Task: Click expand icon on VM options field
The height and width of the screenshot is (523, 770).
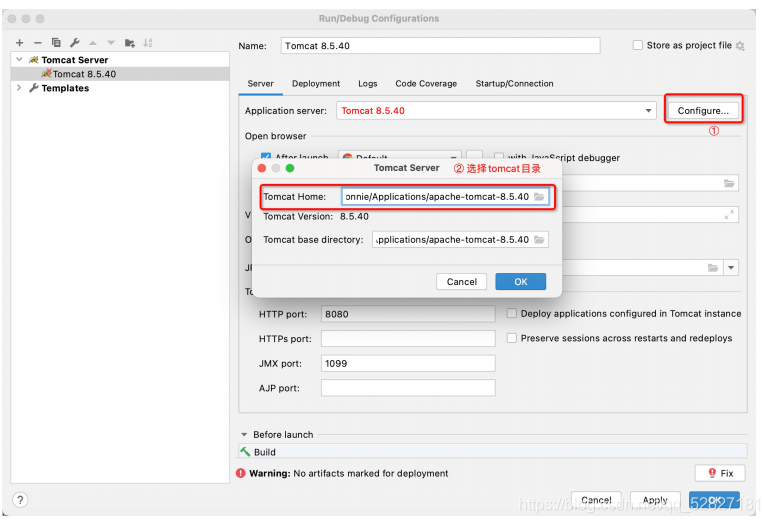Action: [x=729, y=215]
